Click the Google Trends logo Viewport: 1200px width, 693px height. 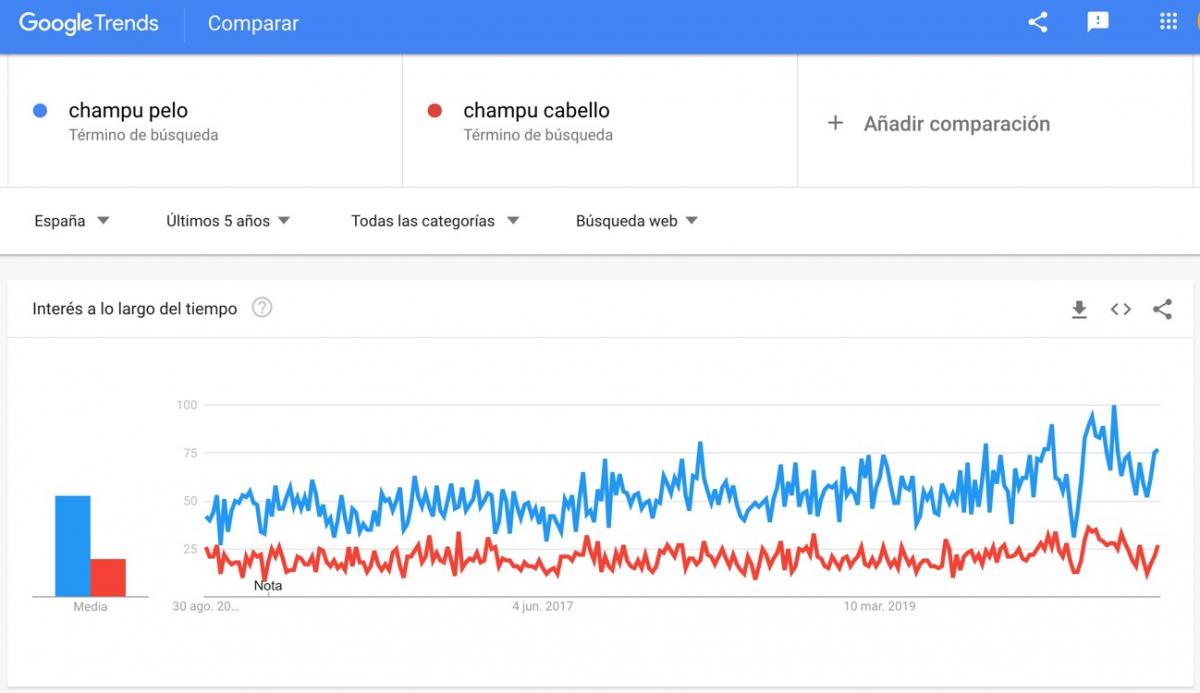89,23
